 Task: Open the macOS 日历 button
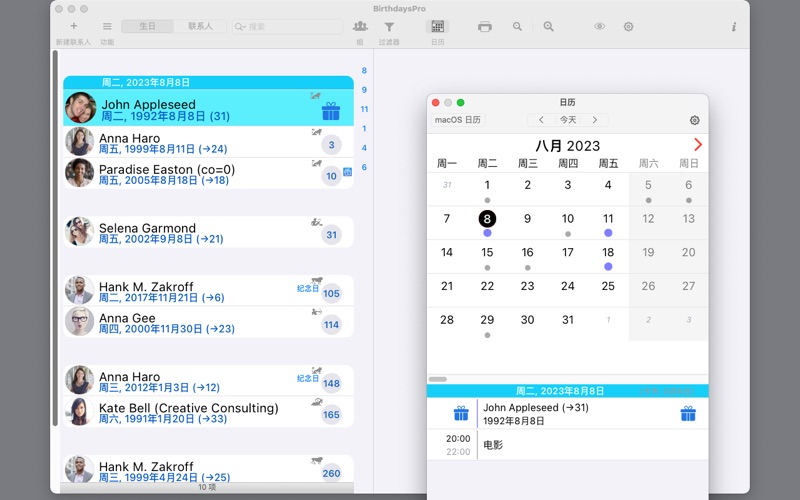point(458,120)
